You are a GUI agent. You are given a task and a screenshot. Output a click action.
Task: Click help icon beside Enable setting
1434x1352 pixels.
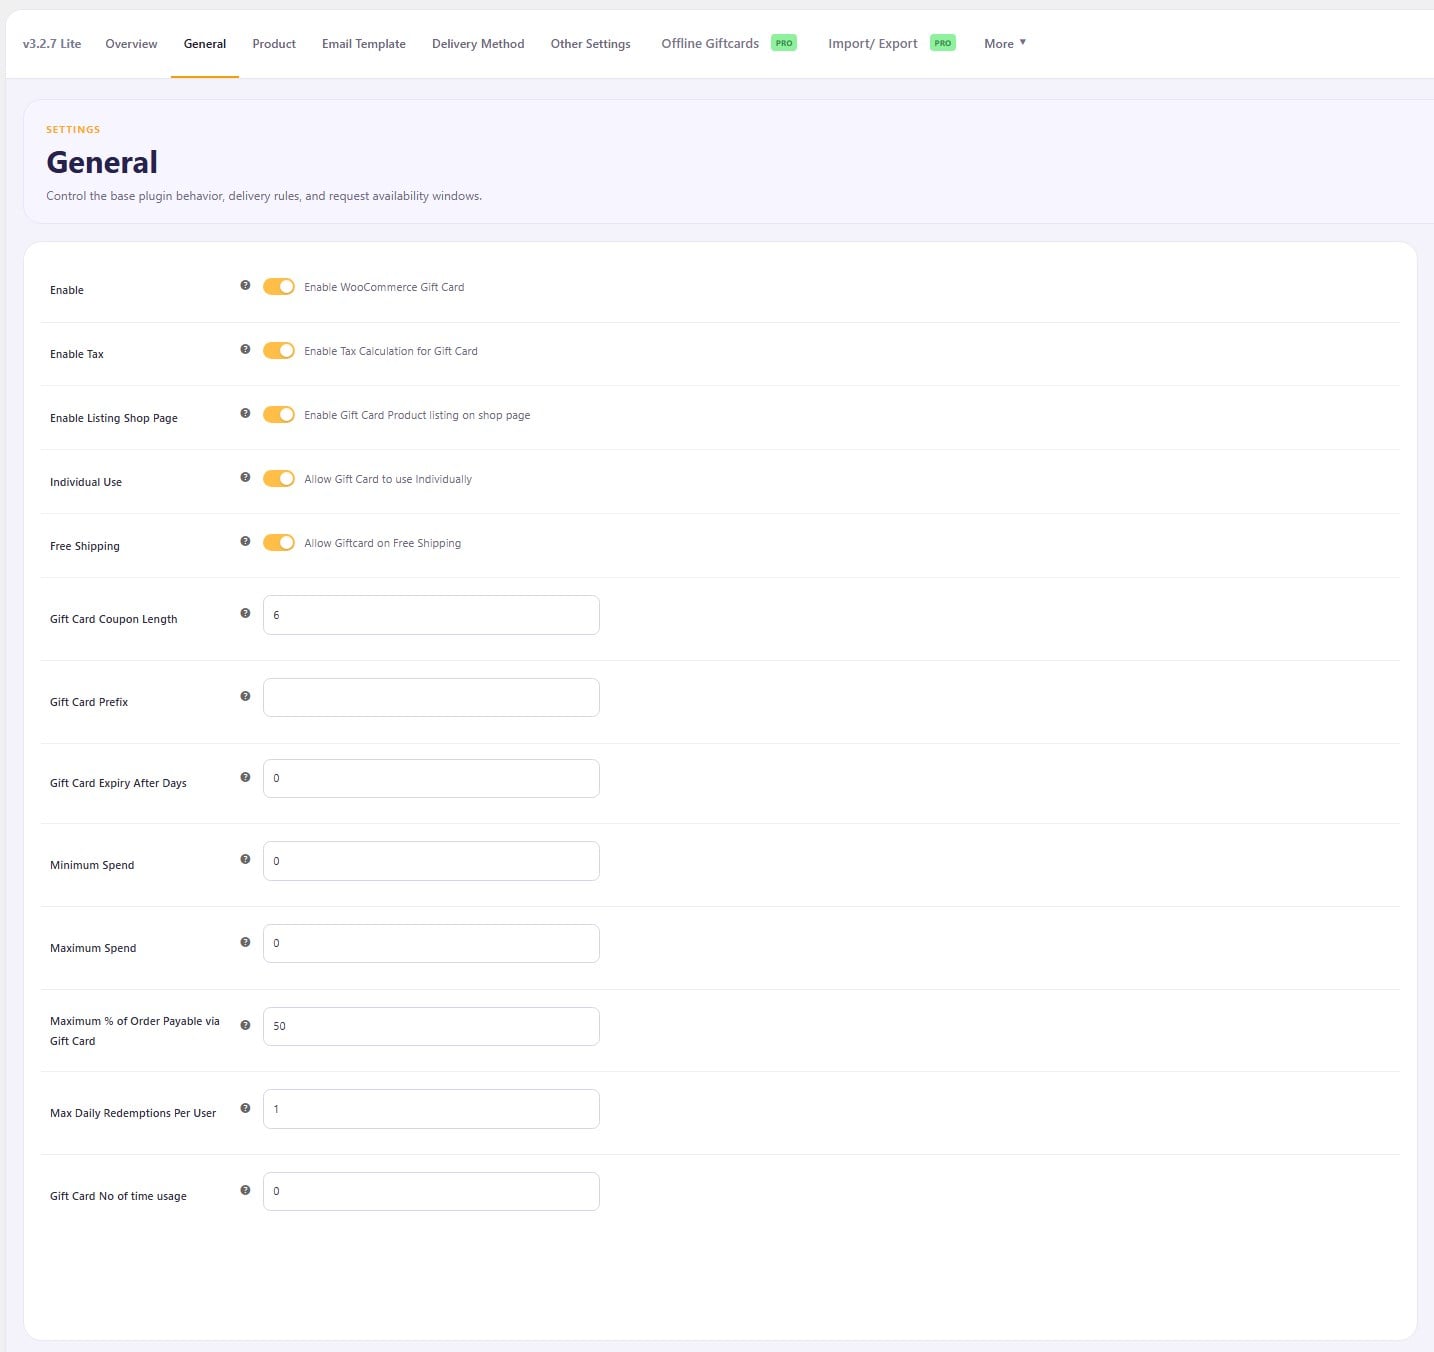(245, 286)
